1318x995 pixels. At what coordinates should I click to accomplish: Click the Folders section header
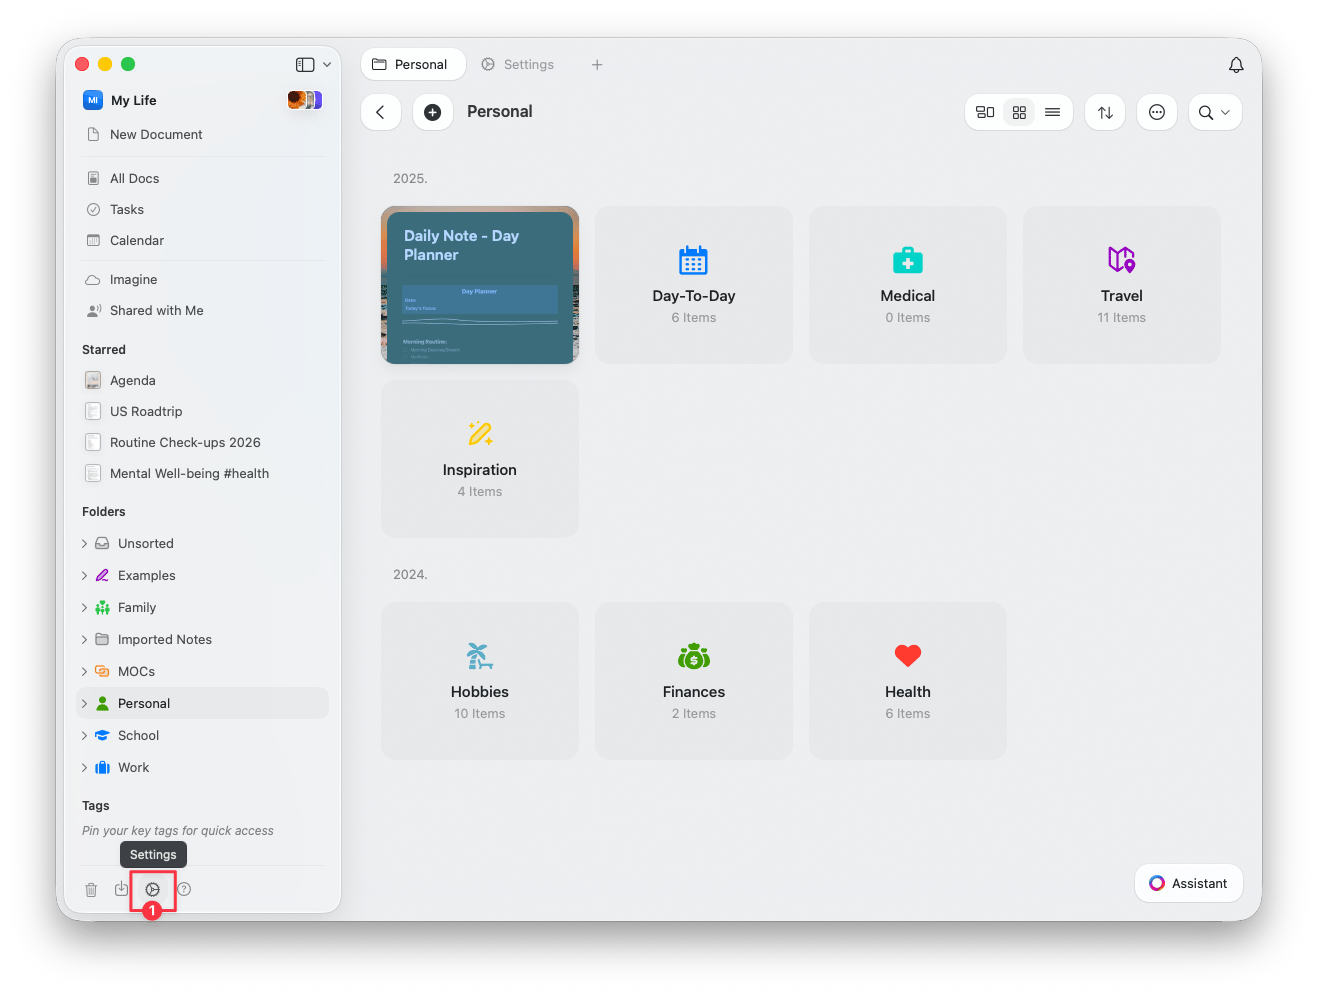coord(104,512)
